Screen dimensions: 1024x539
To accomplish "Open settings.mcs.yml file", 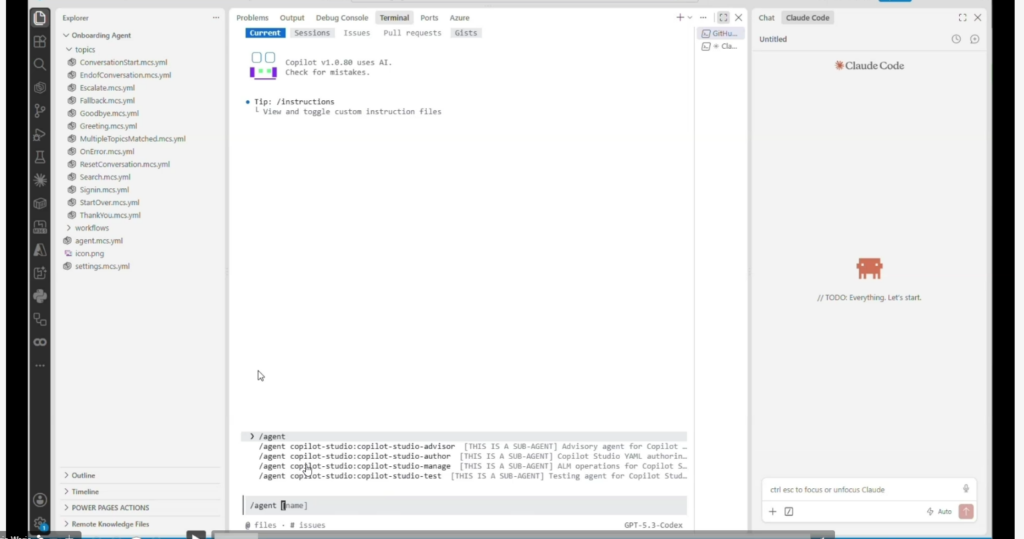I will point(102,266).
